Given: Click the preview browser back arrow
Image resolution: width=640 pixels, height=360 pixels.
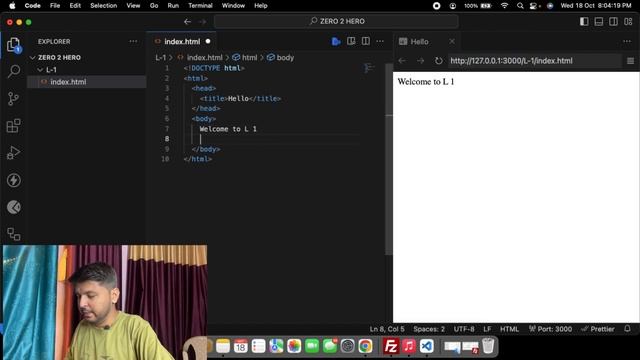Looking at the screenshot, I should (402, 61).
